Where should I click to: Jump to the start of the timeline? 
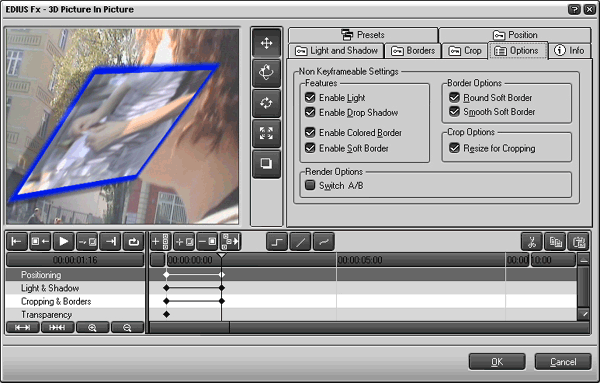(x=17, y=241)
